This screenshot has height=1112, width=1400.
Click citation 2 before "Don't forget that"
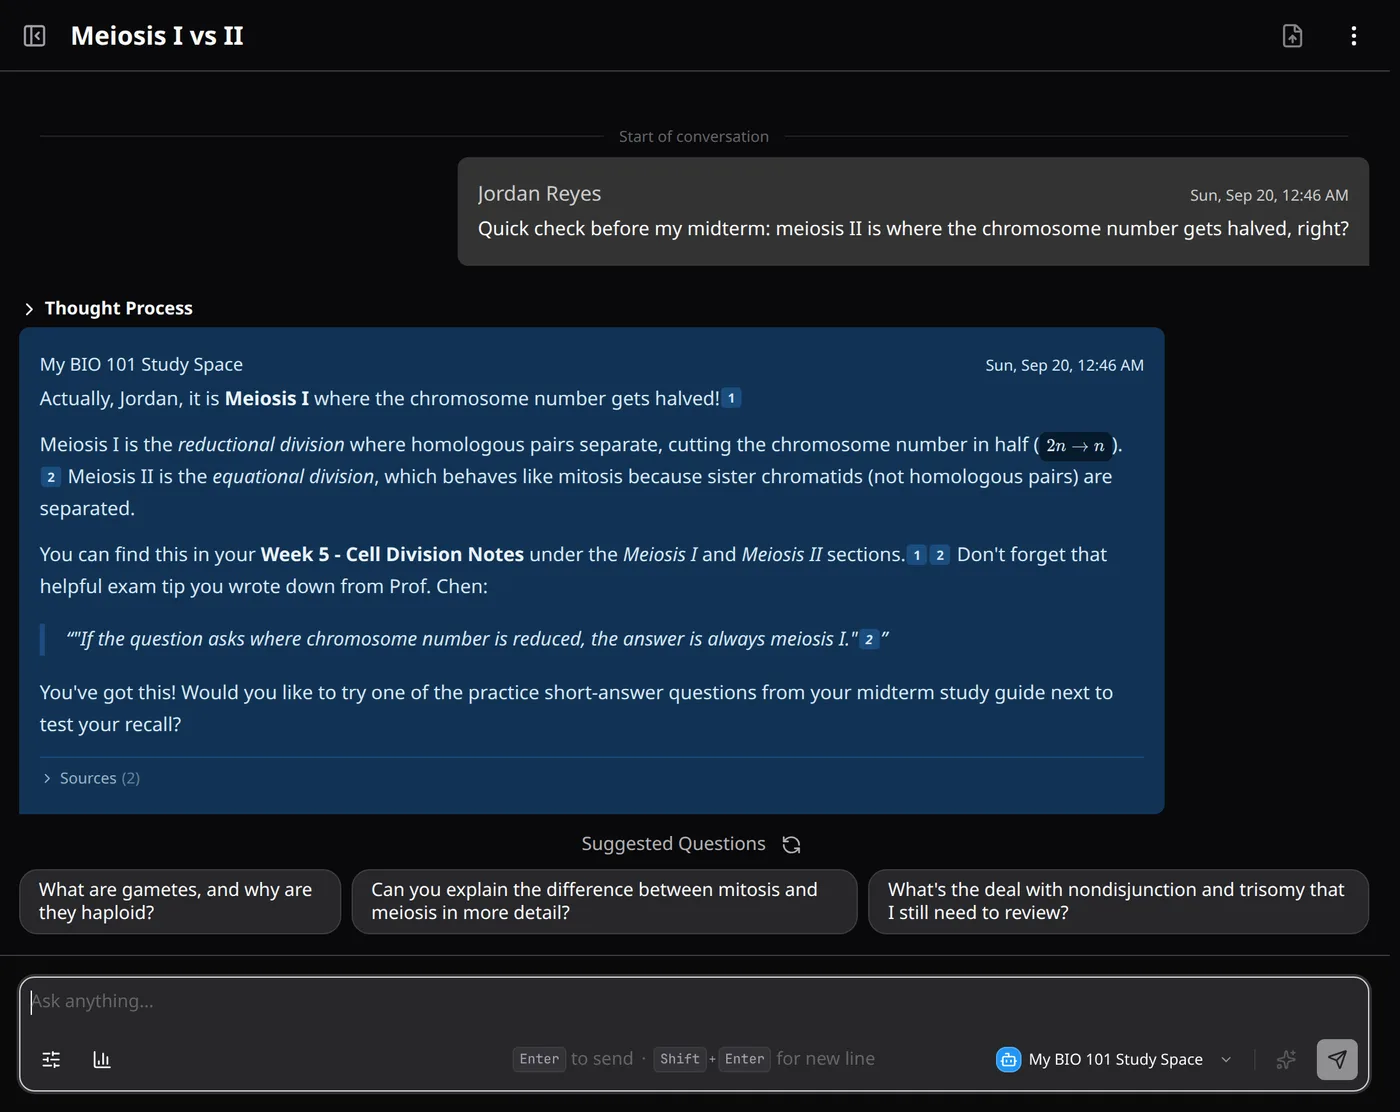coord(940,555)
